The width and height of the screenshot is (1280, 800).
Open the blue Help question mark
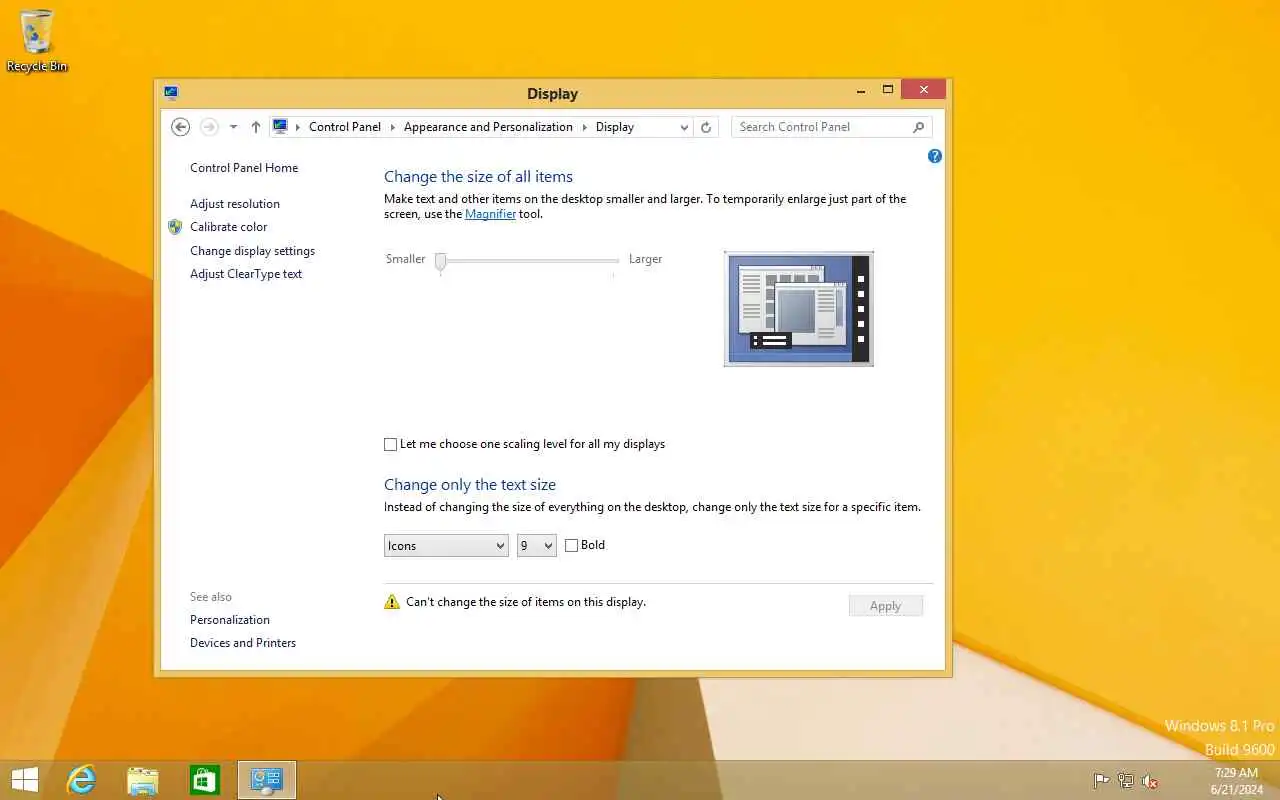(x=934, y=156)
